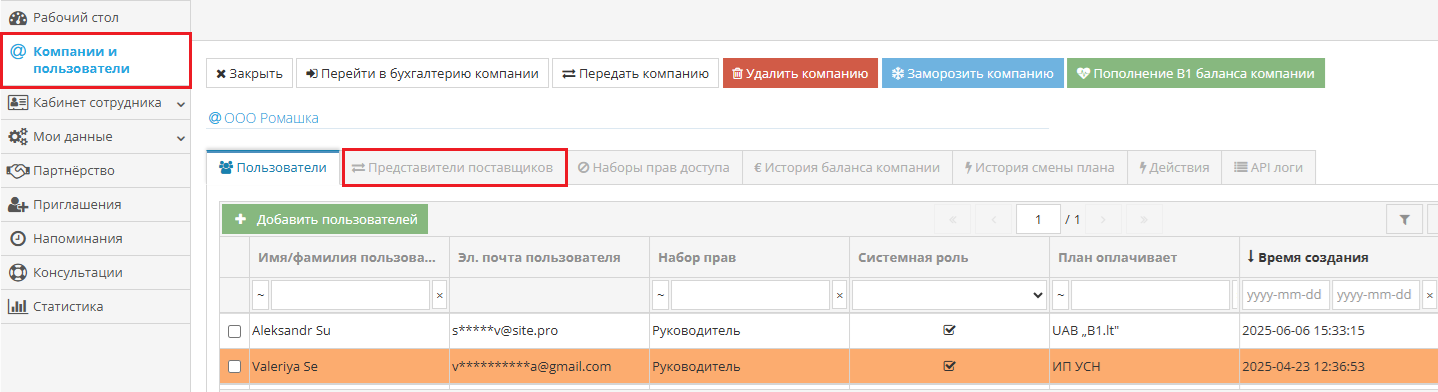This screenshot has width=1438, height=392.
Task: Open the Набор прав filter operator ~ button
Action: (660, 295)
